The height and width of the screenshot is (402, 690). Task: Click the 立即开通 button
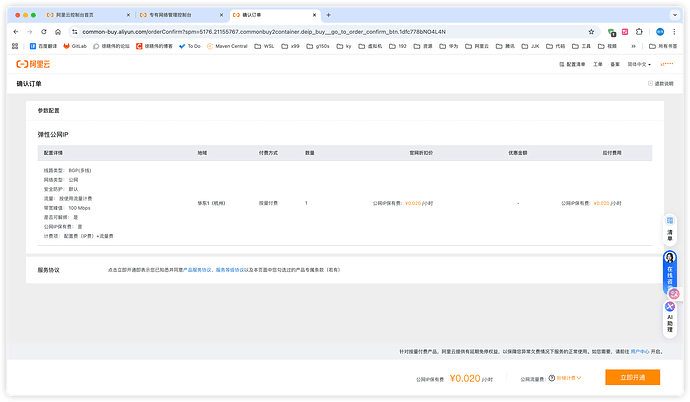632,377
